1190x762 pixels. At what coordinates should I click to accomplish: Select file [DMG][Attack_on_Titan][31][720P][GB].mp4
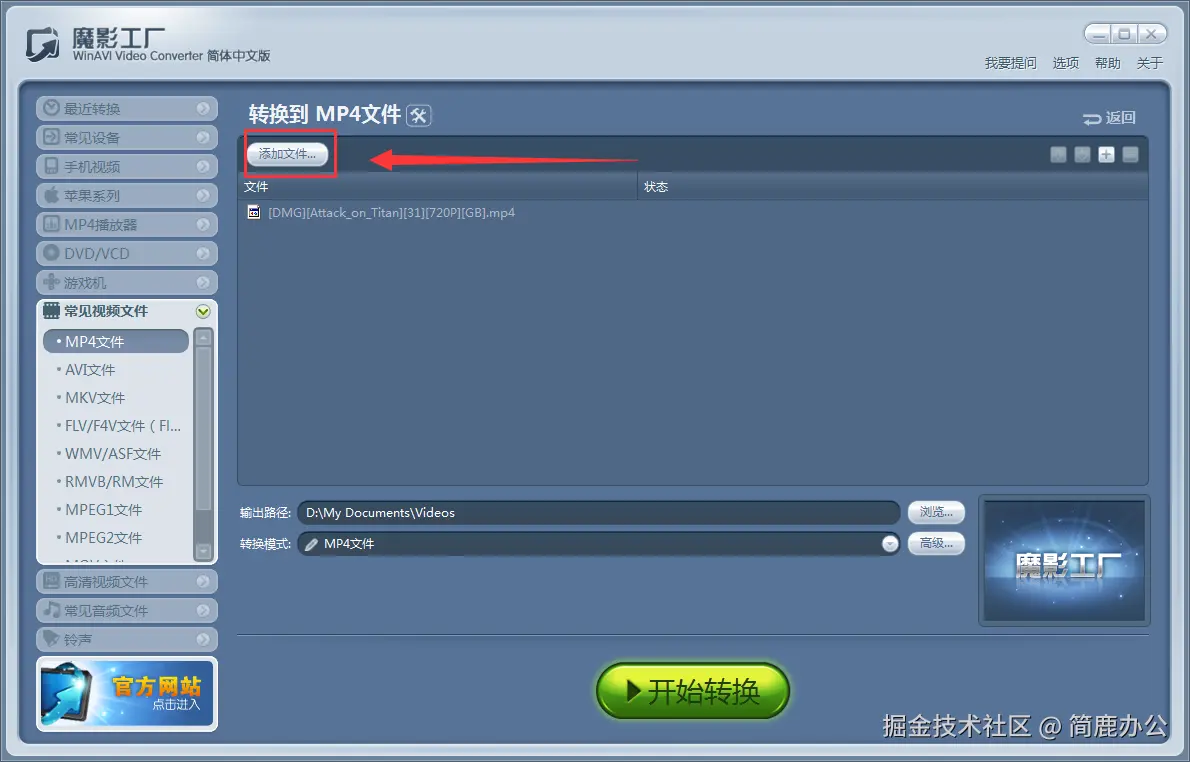tap(391, 213)
